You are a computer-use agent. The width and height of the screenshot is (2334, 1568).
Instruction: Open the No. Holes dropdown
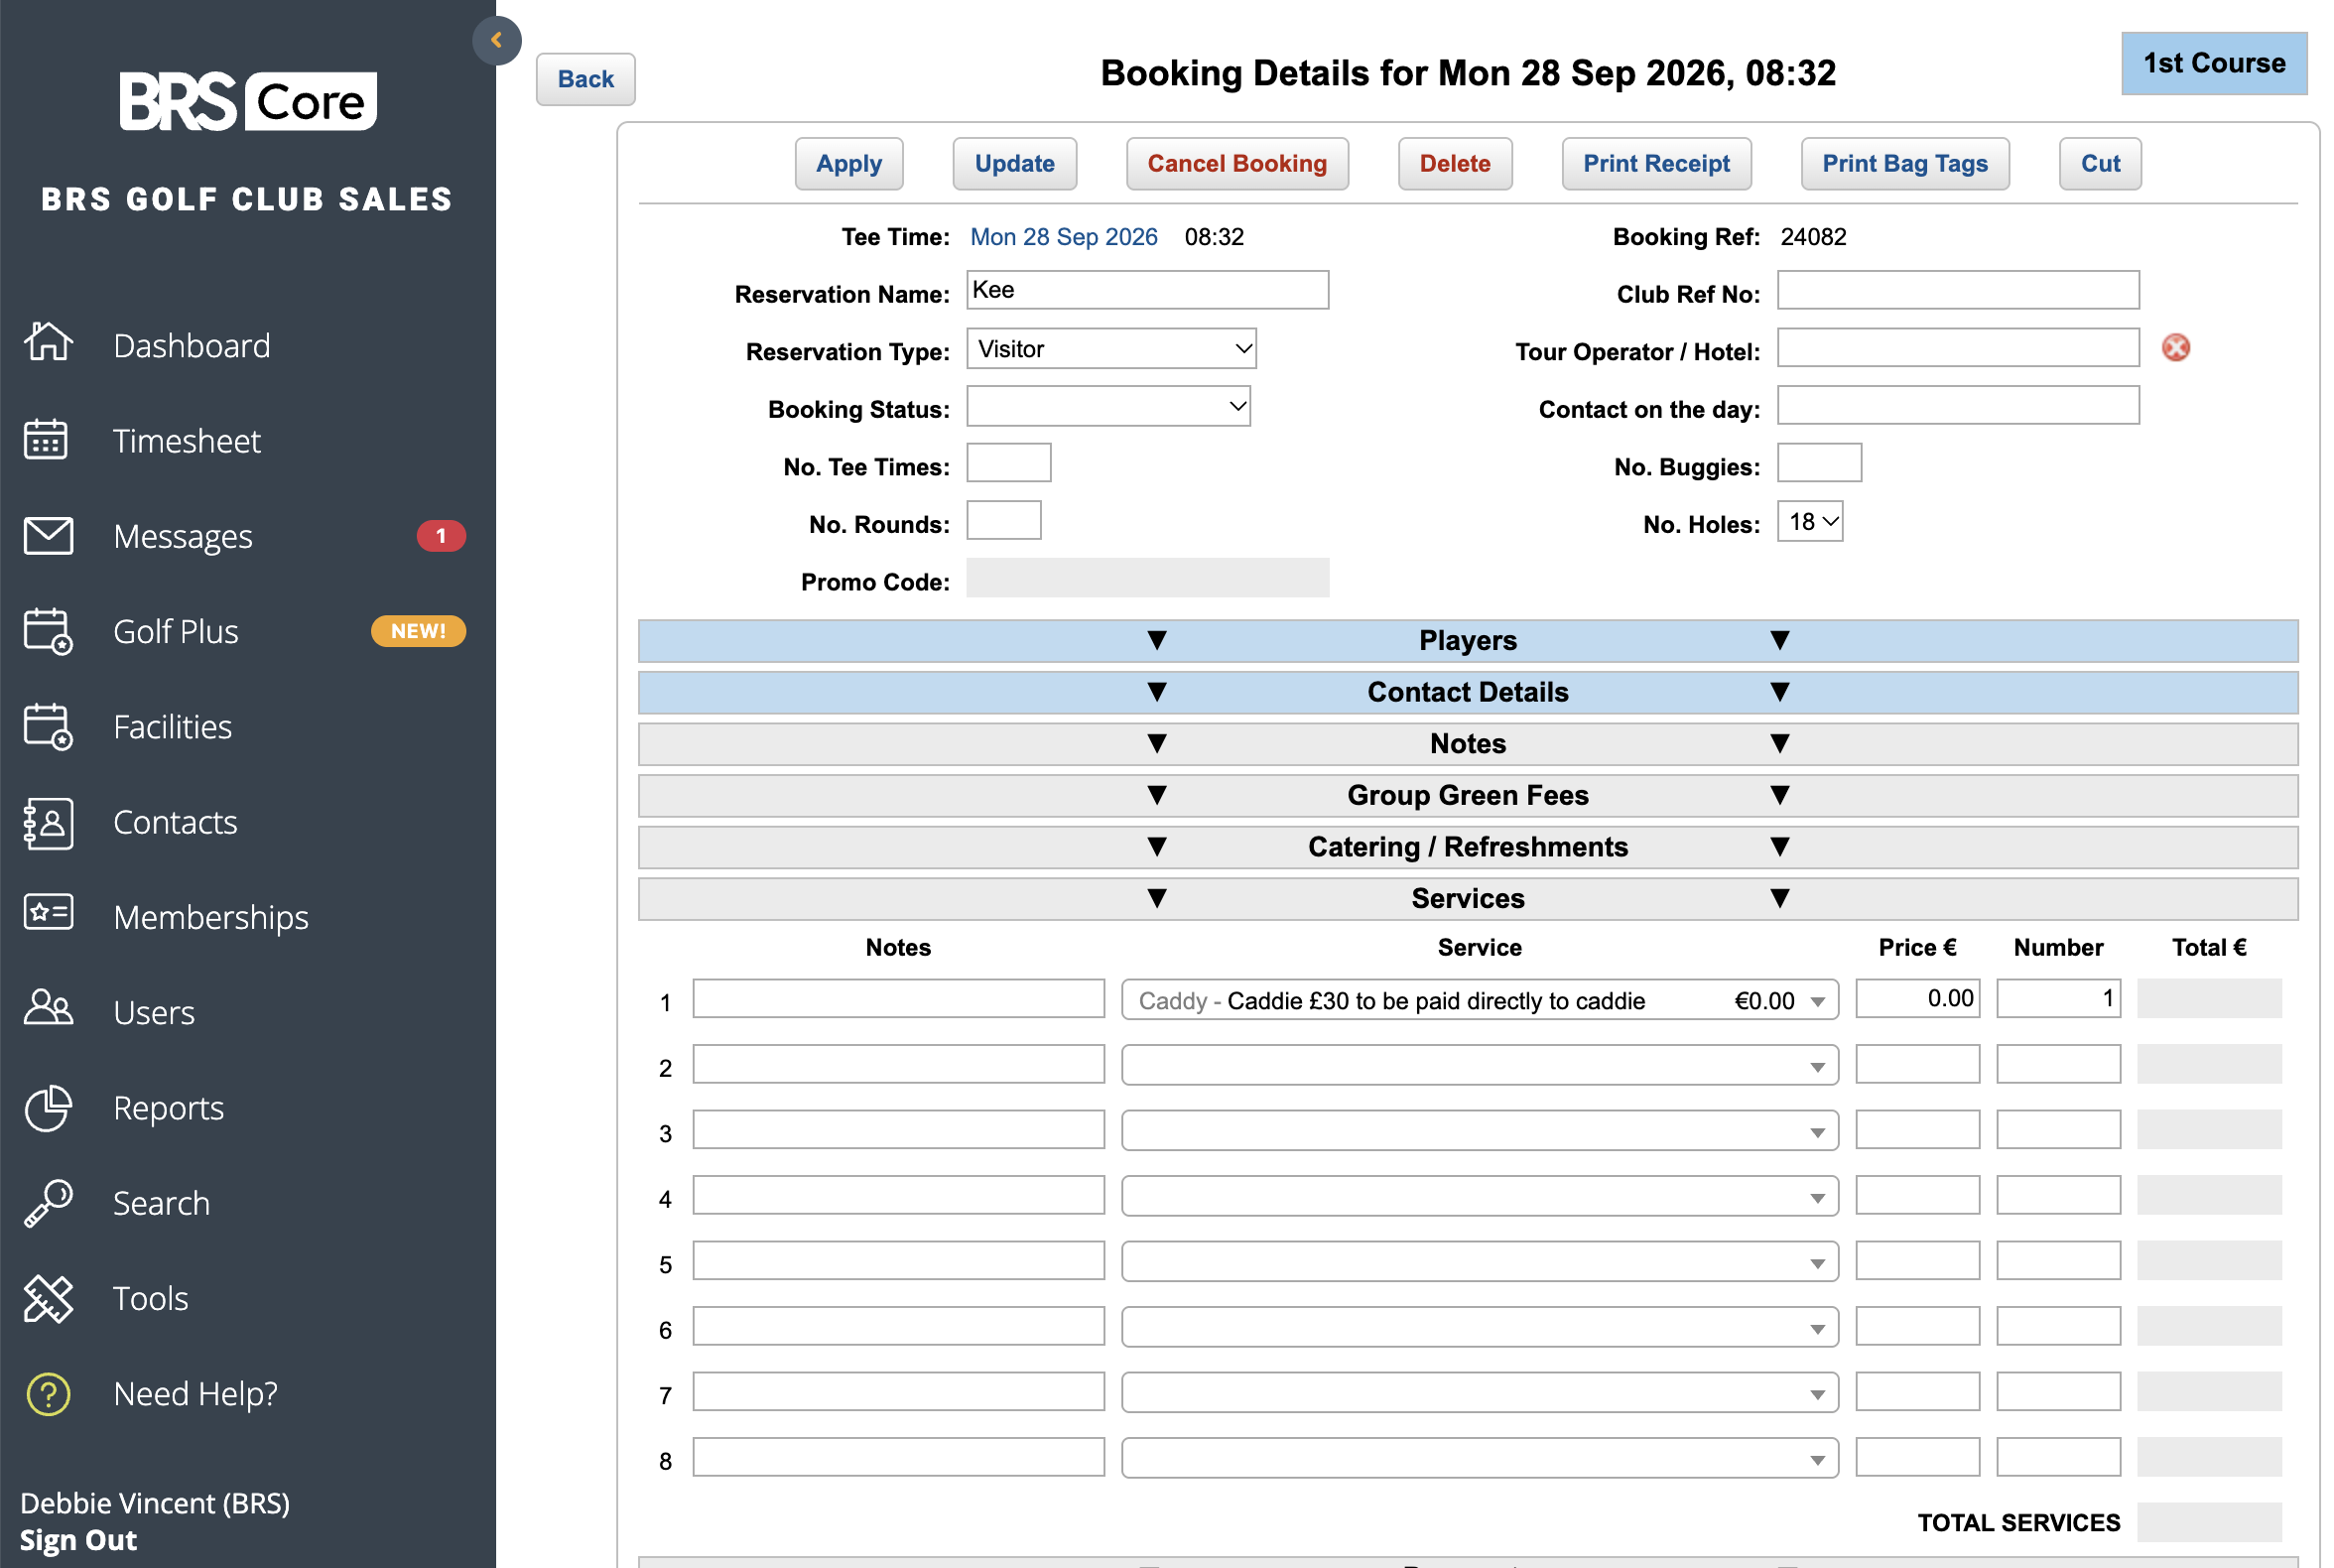click(x=1809, y=521)
